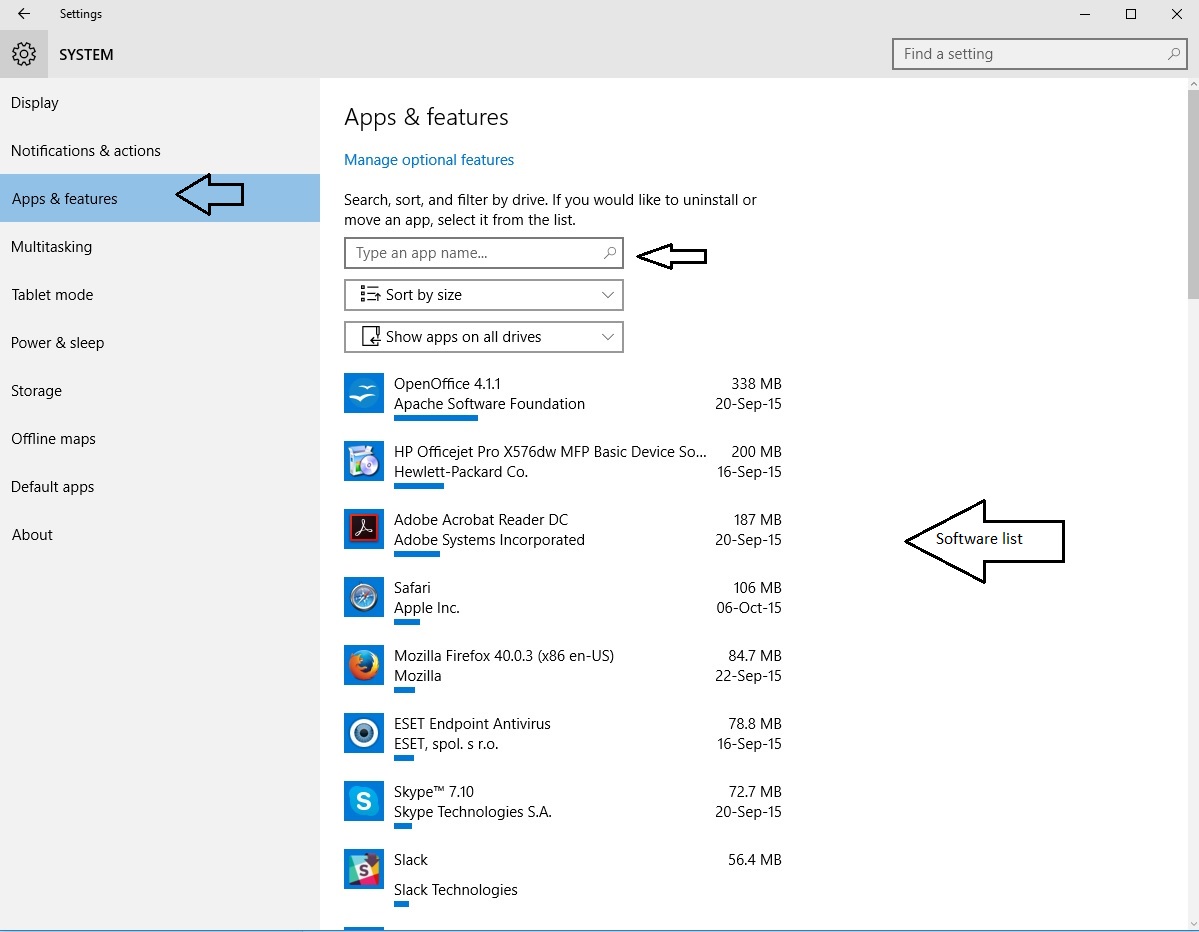
Task: Click the HP Officejet Pro app icon
Action: [363, 461]
